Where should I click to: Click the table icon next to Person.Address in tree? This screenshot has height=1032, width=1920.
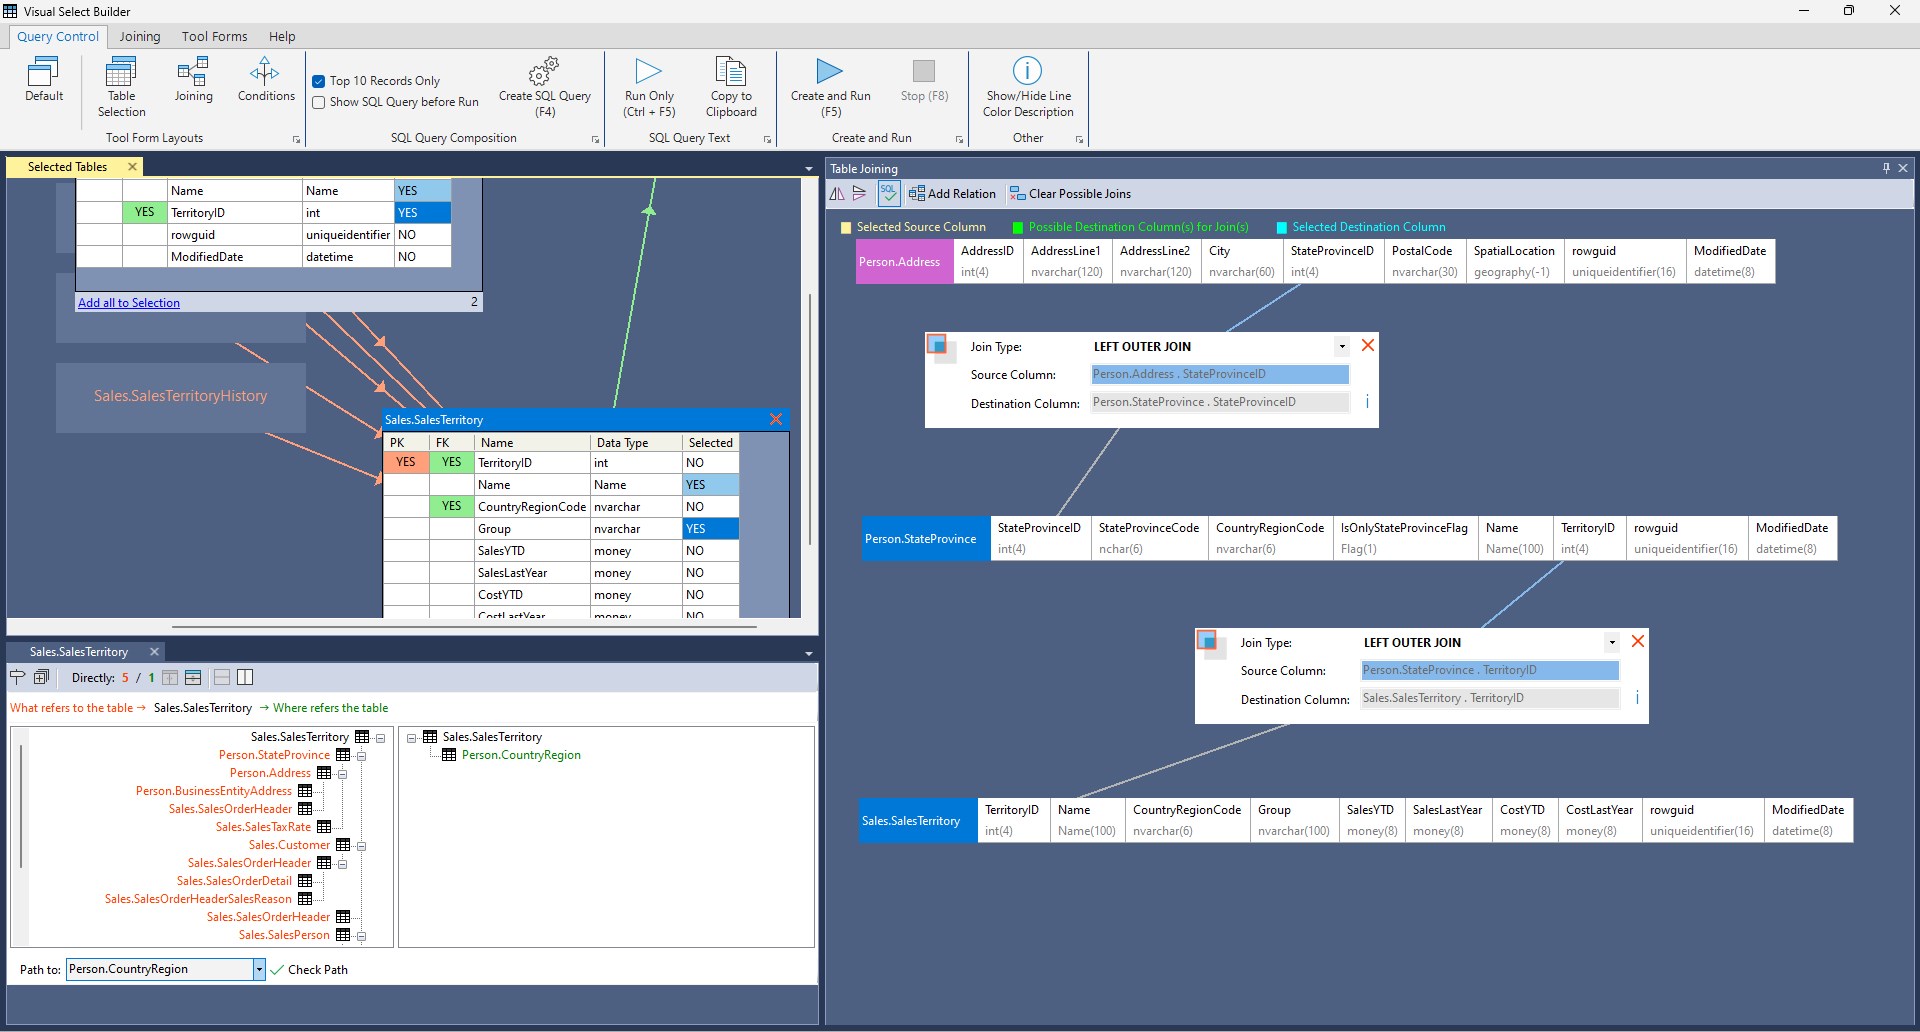click(x=324, y=773)
